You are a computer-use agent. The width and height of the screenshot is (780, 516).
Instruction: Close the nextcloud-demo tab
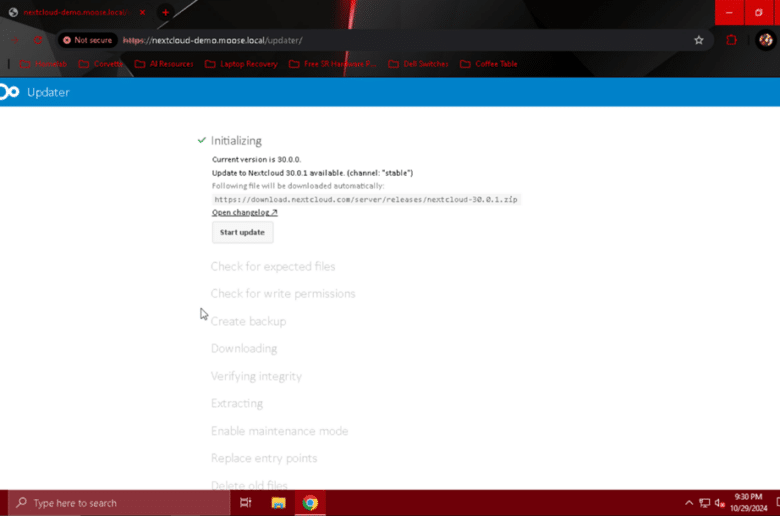click(143, 12)
